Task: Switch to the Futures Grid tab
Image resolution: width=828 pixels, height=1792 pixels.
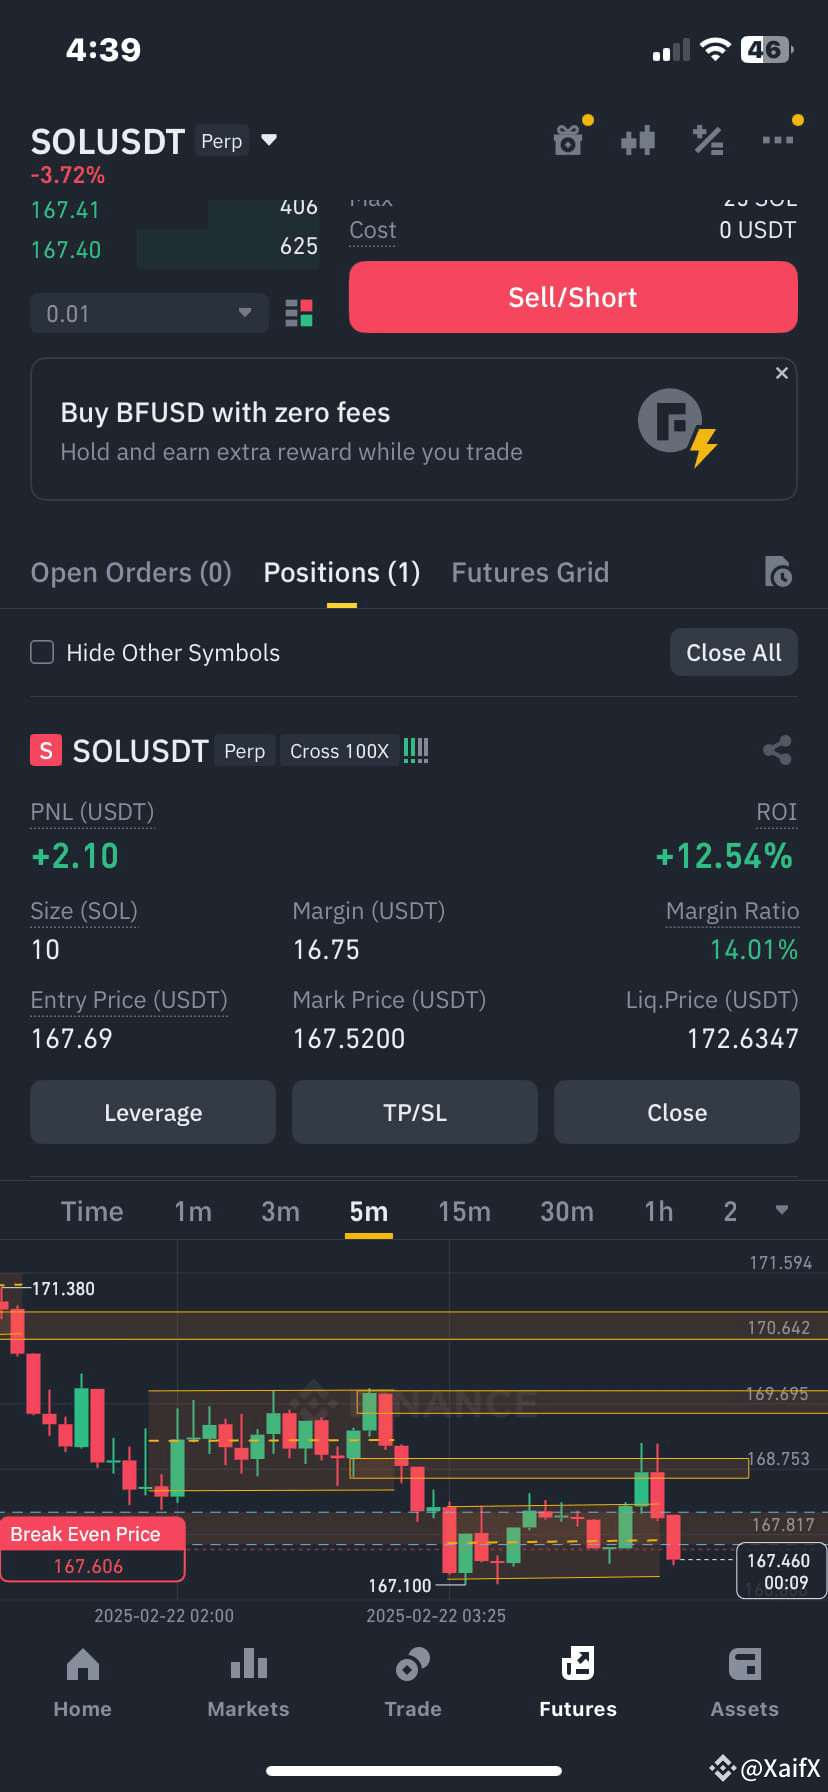Action: 530,572
